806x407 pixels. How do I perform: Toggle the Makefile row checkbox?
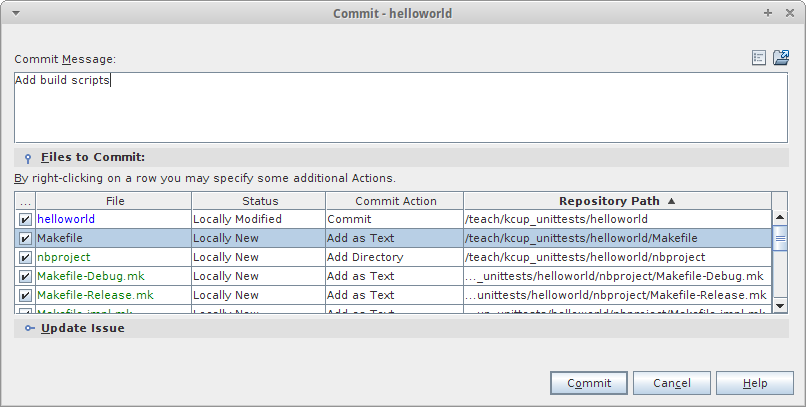tap(25, 238)
